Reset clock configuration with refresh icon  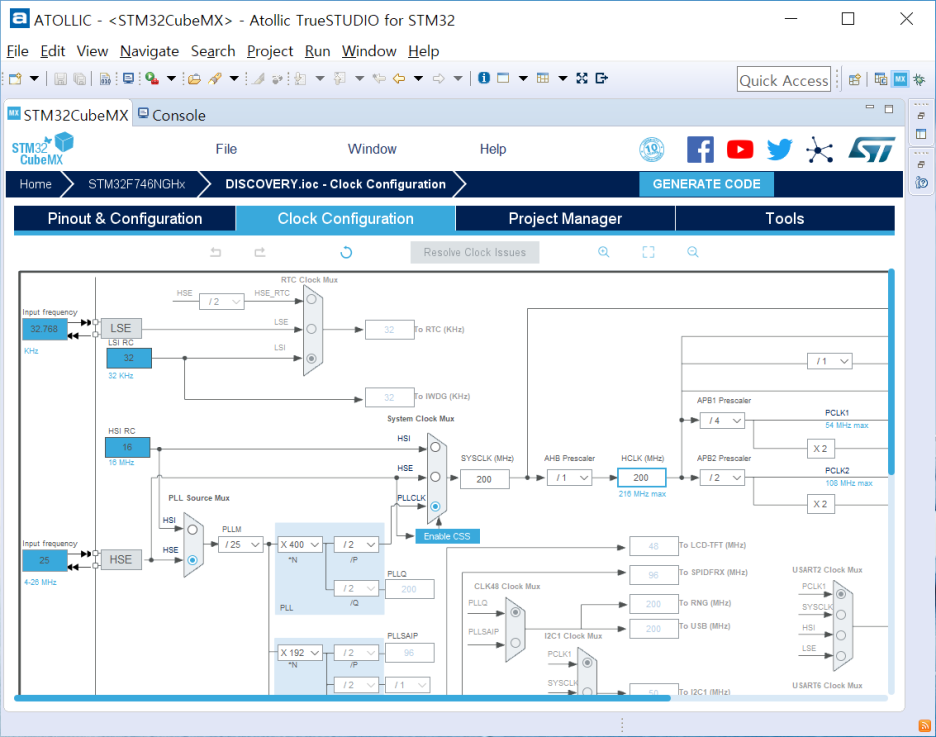(346, 252)
